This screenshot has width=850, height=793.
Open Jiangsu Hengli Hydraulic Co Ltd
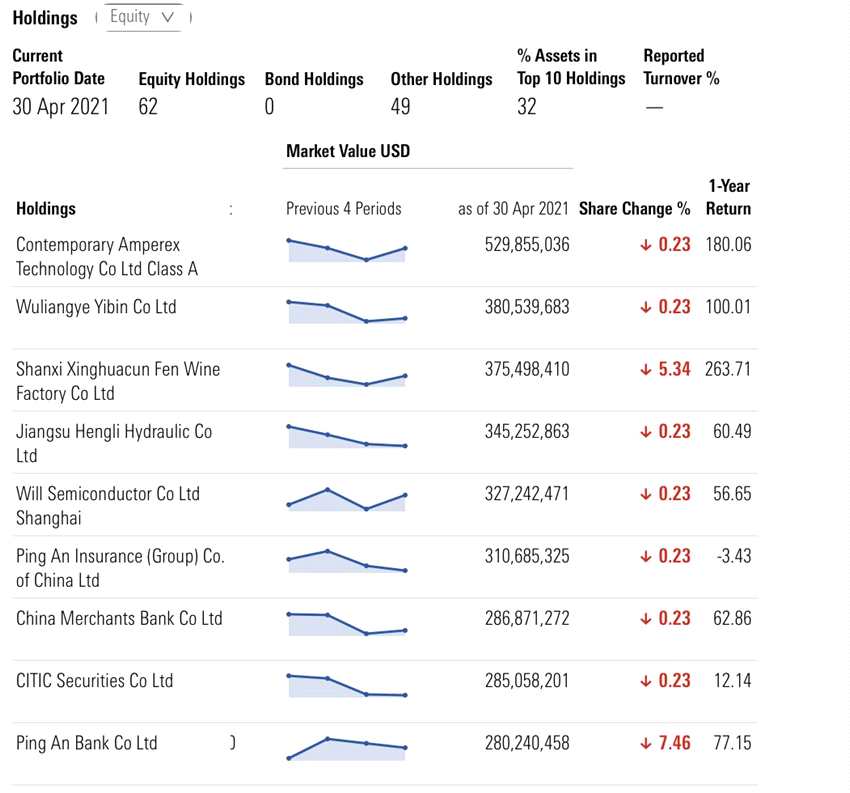(114, 443)
